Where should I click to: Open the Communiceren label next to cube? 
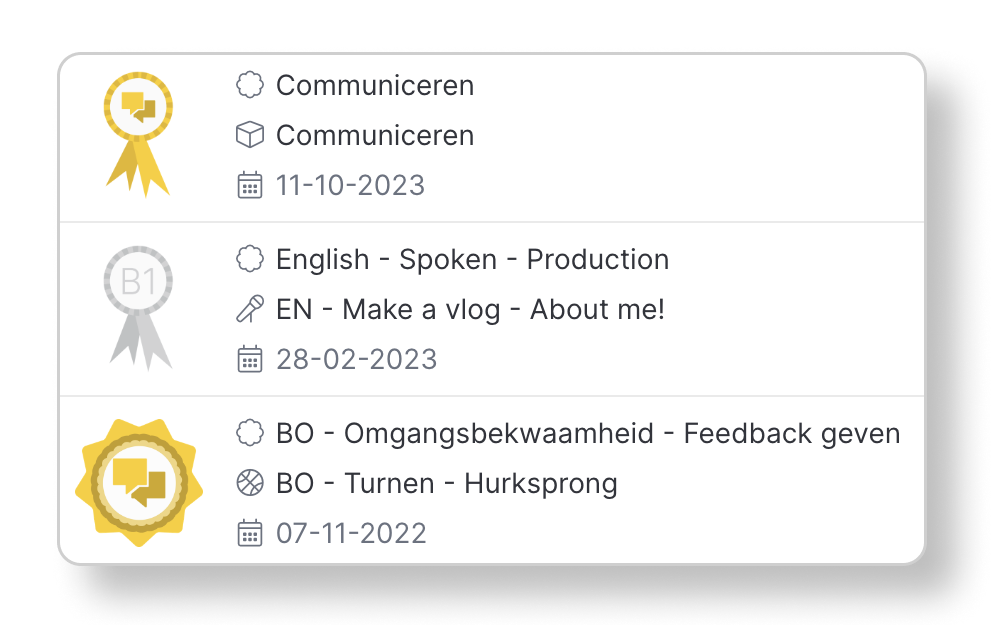375,135
